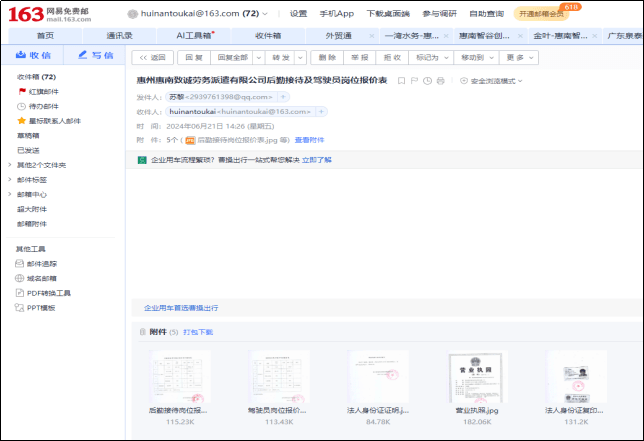
Task: Open the red flag 红旗邮件 folder
Action: 42,91
